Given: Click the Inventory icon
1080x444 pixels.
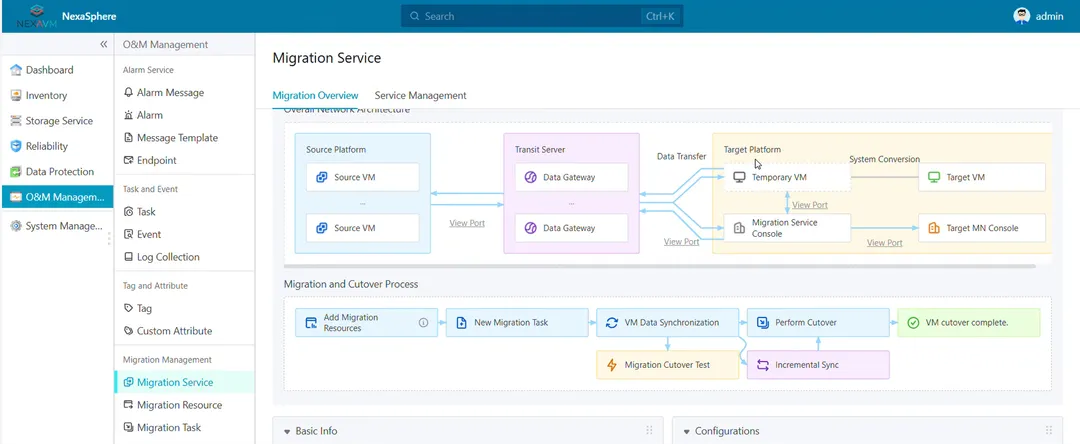Looking at the screenshot, I should 16,96.
